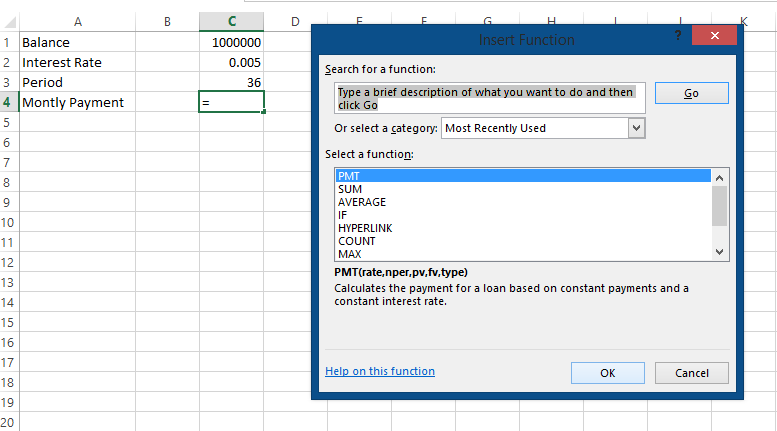This screenshot has width=777, height=431.
Task: Click the Cancel button
Action: pos(692,373)
